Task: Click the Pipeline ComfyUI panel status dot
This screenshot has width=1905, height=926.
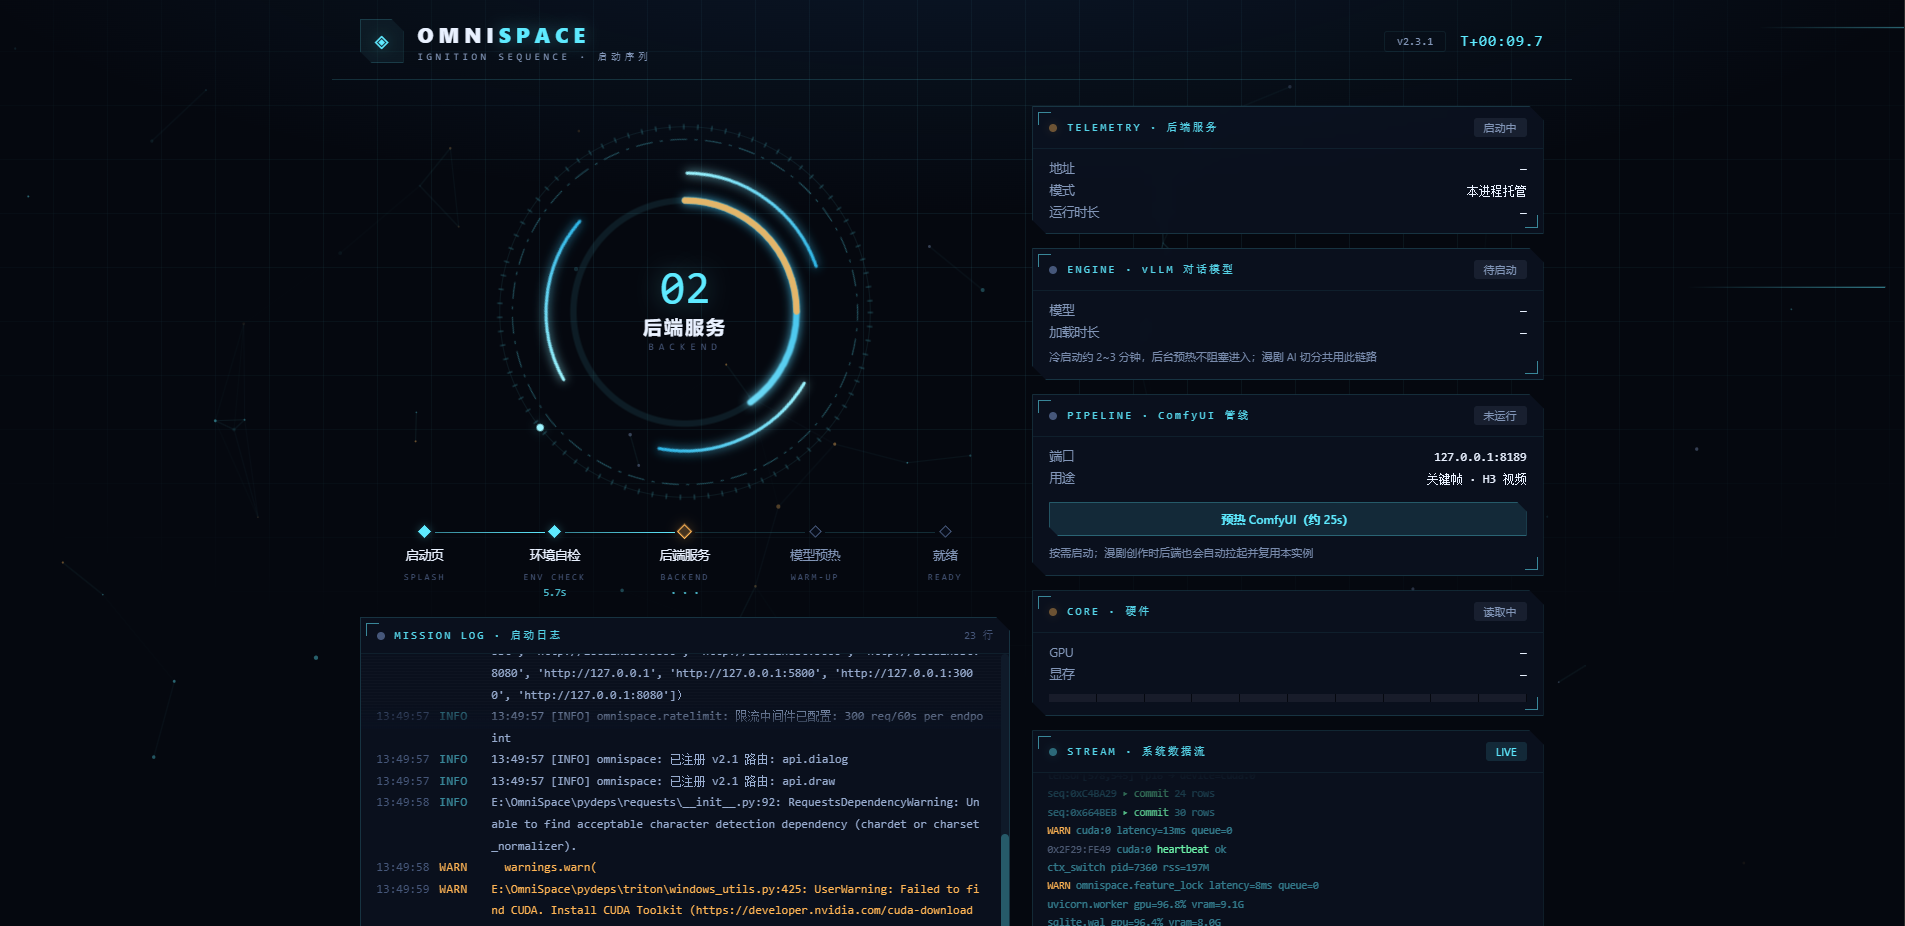Action: pyautogui.click(x=1053, y=416)
